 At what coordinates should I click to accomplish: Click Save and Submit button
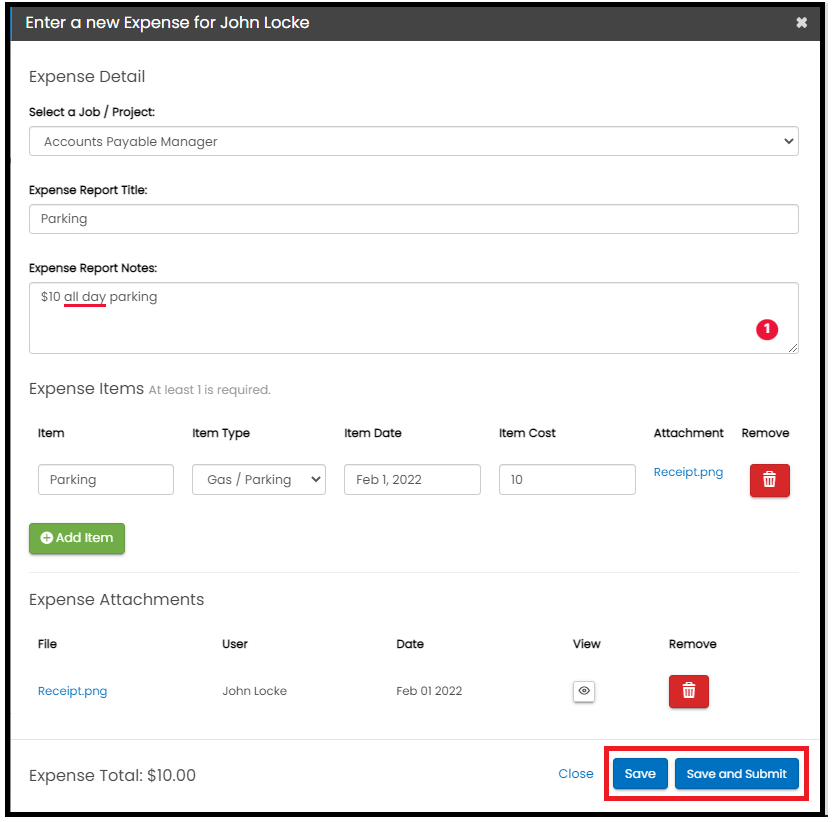pyautogui.click(x=736, y=774)
